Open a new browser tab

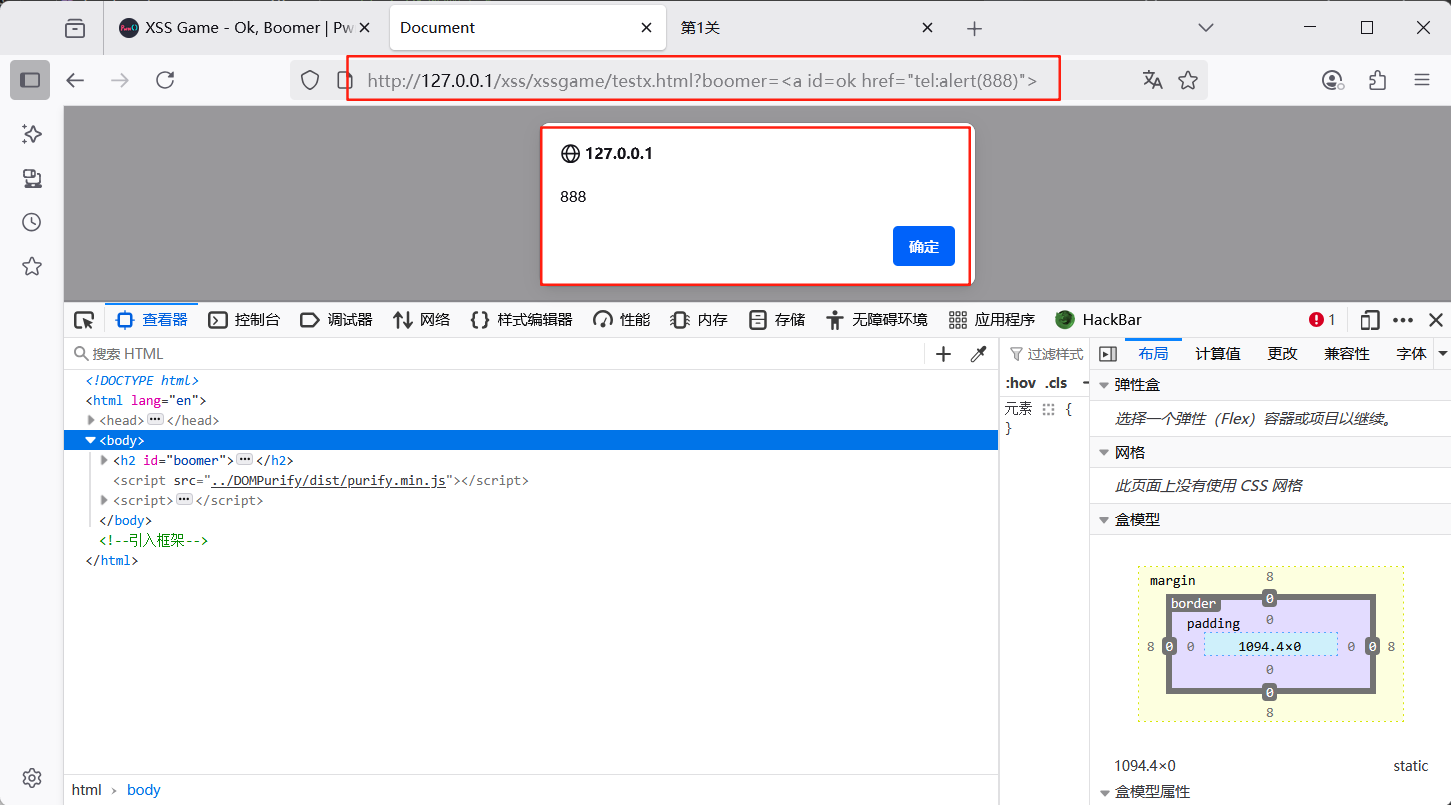point(974,28)
